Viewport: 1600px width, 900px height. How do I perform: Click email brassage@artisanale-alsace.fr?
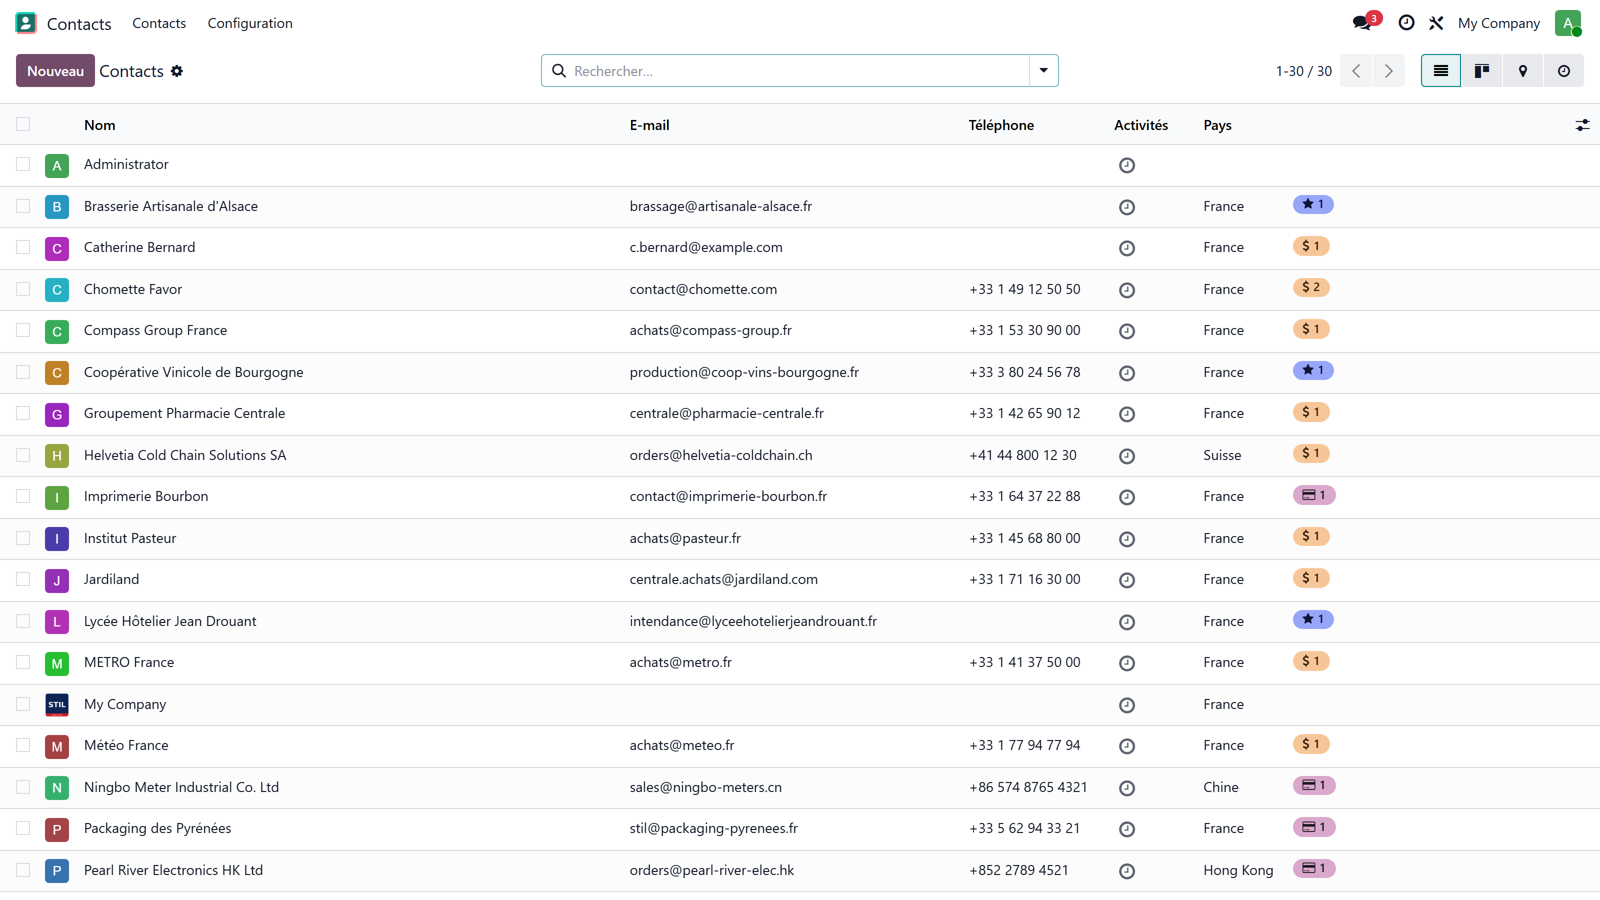coord(721,206)
